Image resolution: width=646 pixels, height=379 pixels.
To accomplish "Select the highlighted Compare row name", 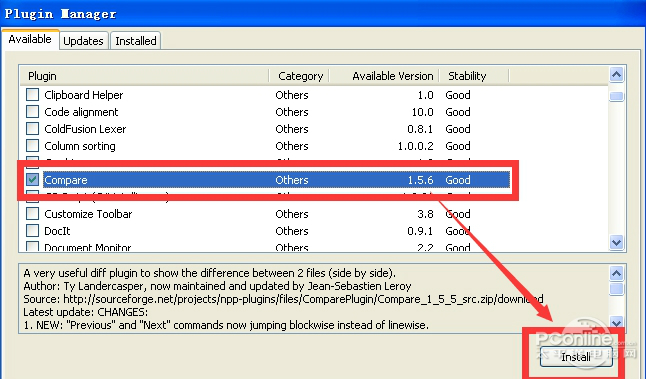I will pos(66,180).
